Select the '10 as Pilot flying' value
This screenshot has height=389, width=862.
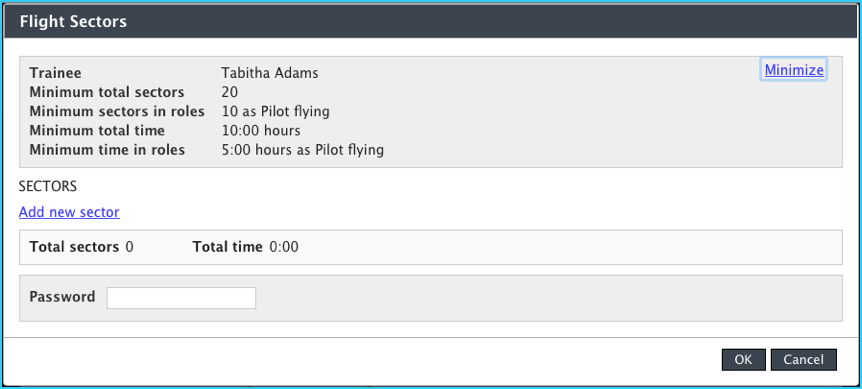275,112
